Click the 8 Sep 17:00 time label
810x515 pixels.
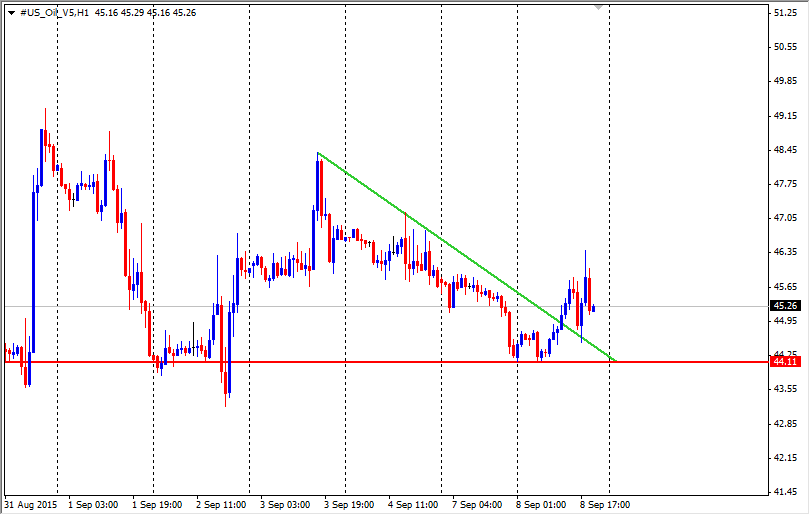pyautogui.click(x=605, y=505)
